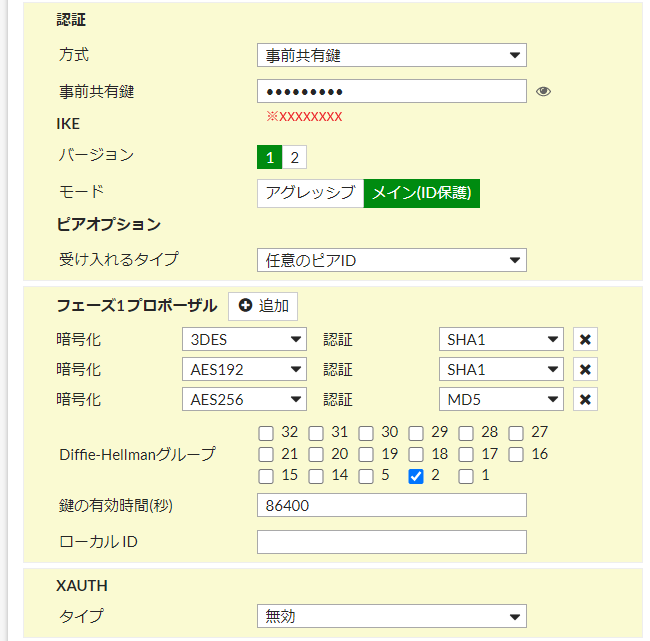Enable Diffie-Hellman group 27
Image resolution: width=650 pixels, height=641 pixels.
click(x=516, y=433)
